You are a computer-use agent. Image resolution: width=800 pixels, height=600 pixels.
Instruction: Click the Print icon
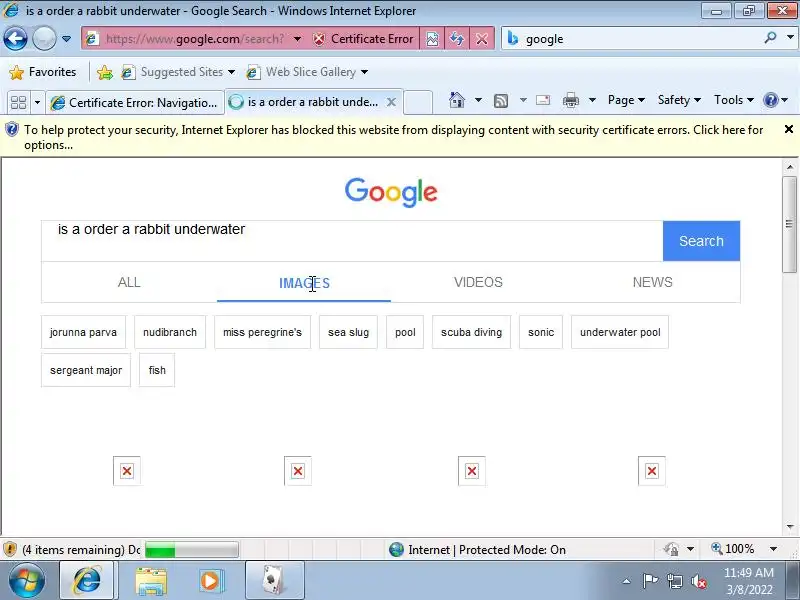coord(571,100)
